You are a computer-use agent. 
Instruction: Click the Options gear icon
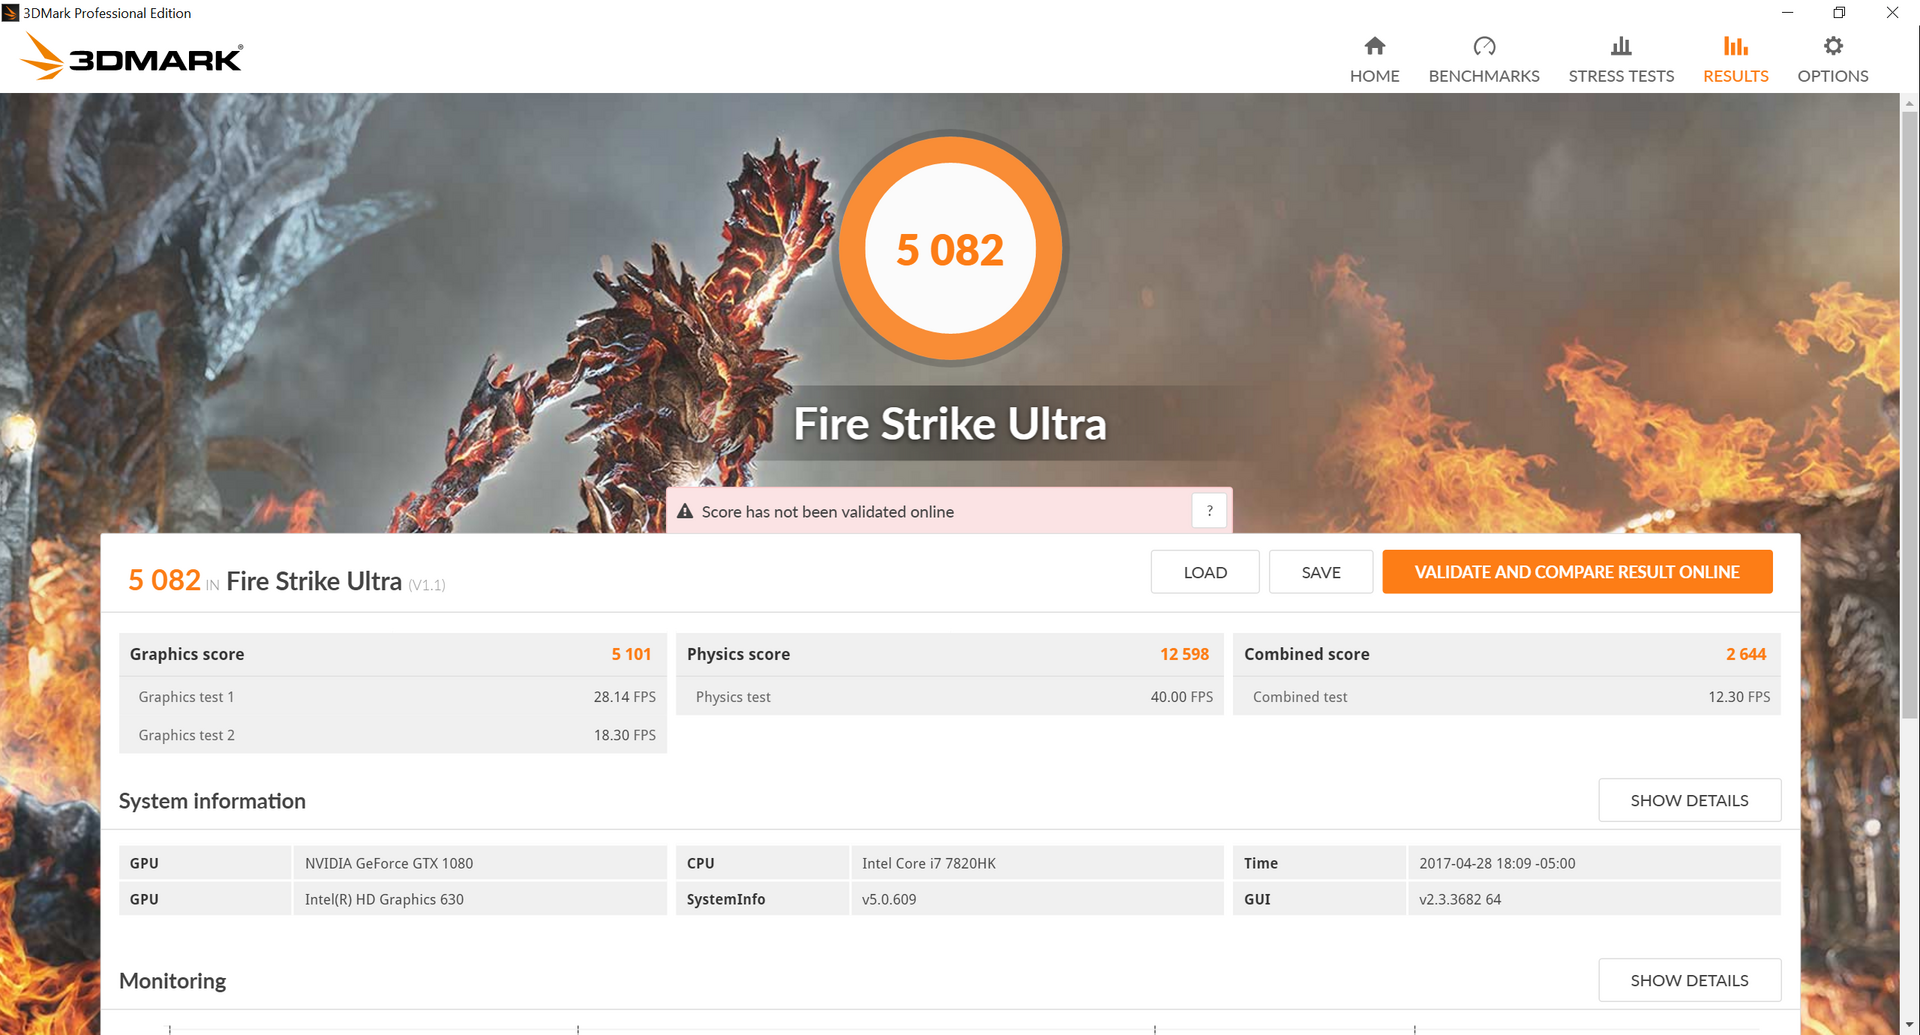pos(1833,46)
